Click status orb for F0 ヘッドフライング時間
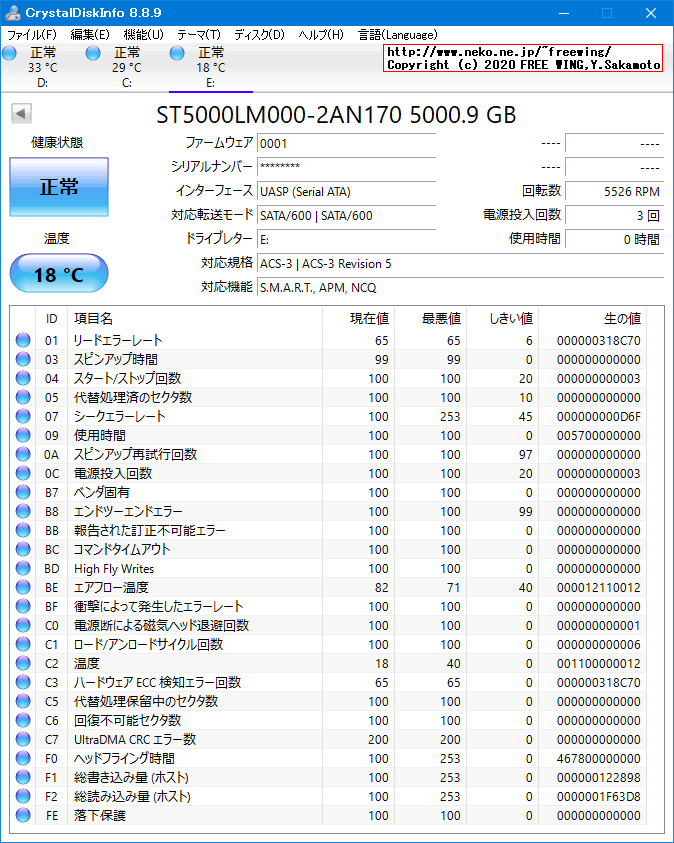 (23, 758)
